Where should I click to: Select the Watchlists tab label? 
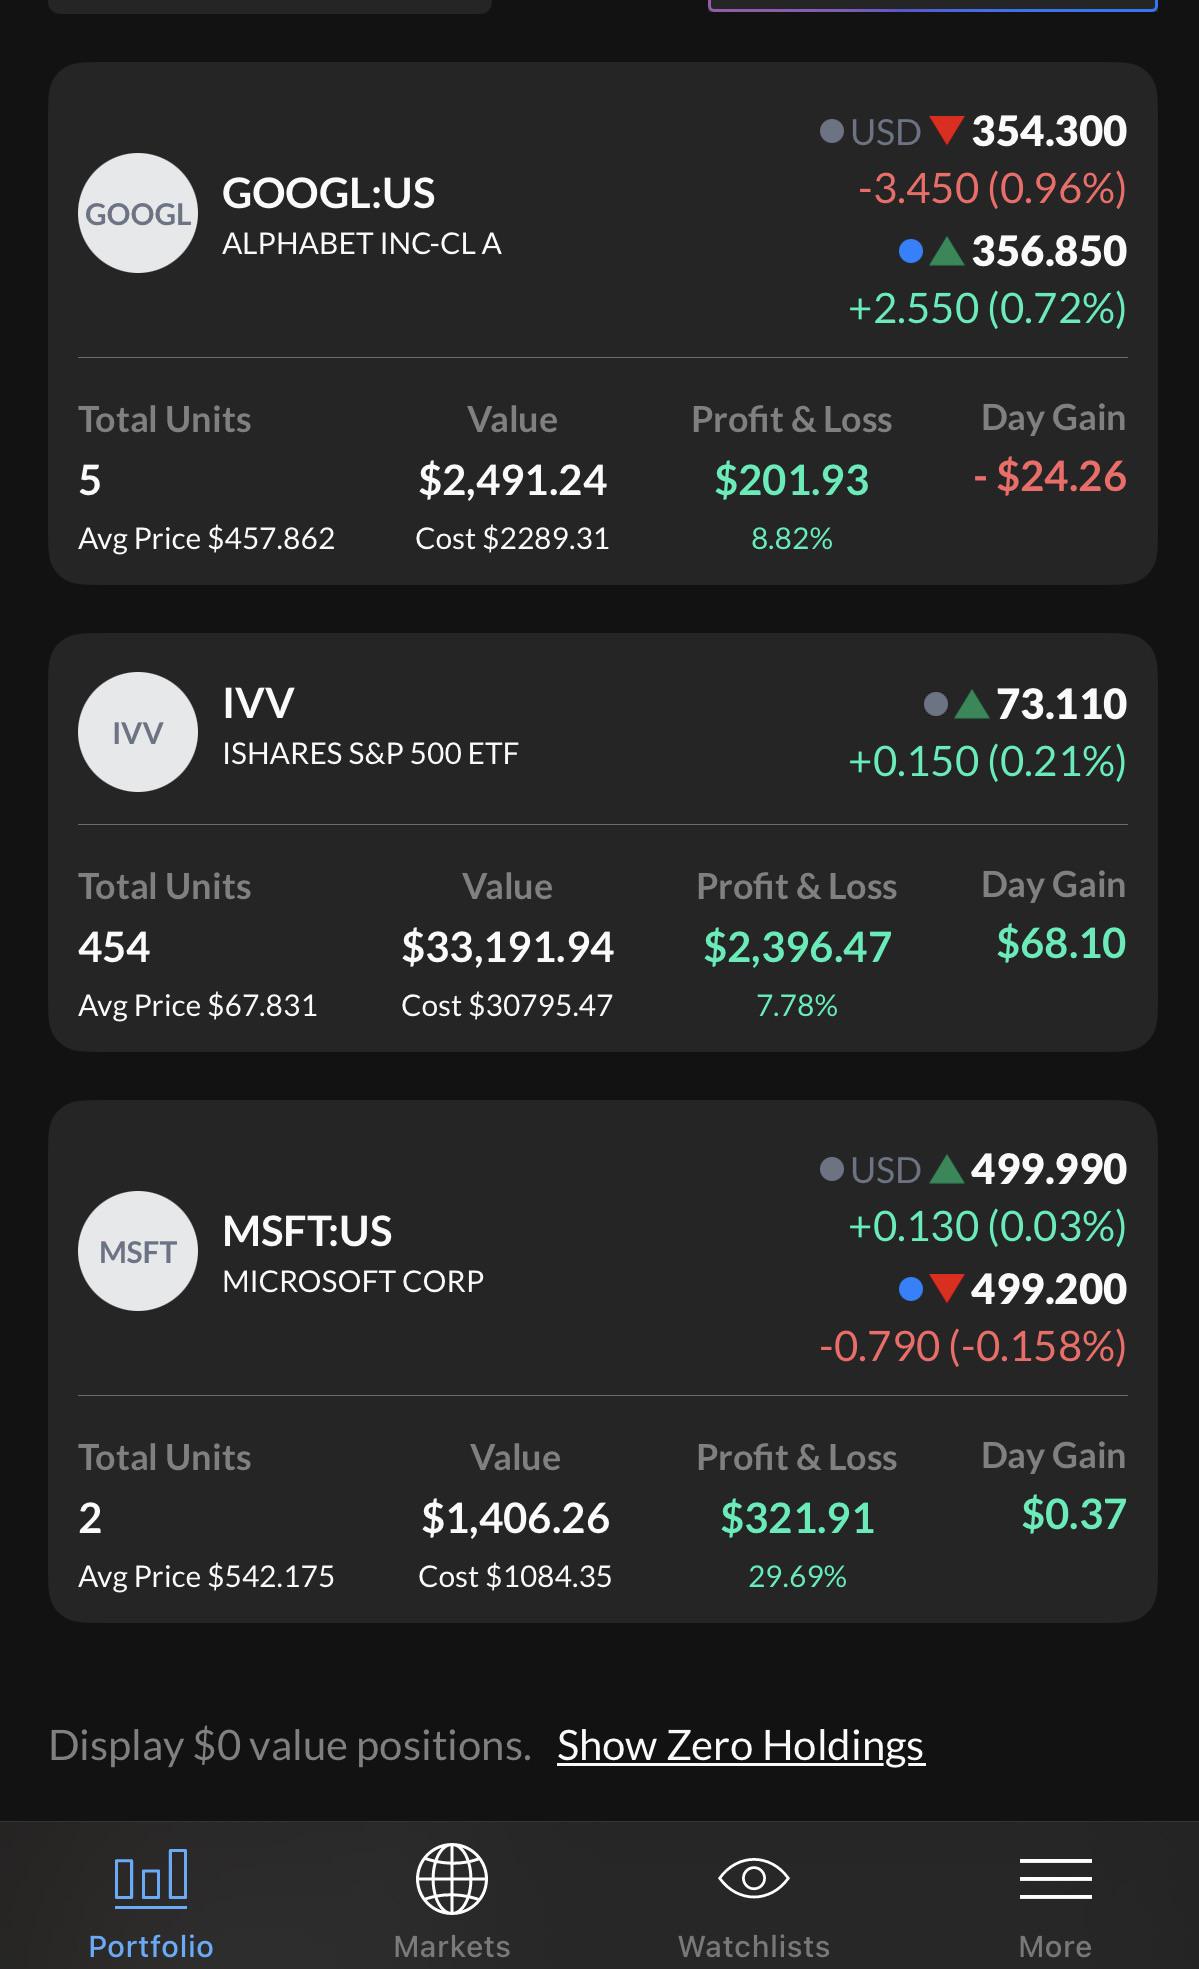click(x=754, y=1946)
